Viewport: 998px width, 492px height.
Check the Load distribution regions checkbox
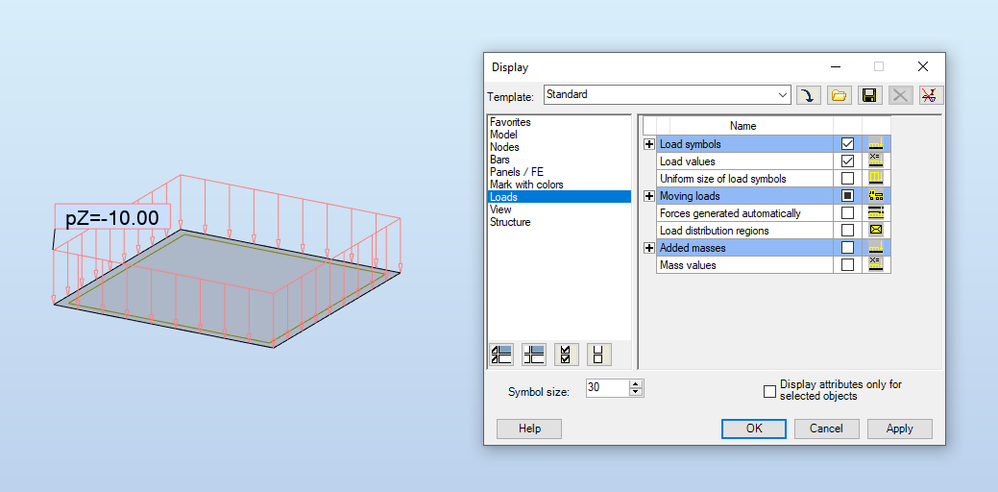[x=847, y=230]
